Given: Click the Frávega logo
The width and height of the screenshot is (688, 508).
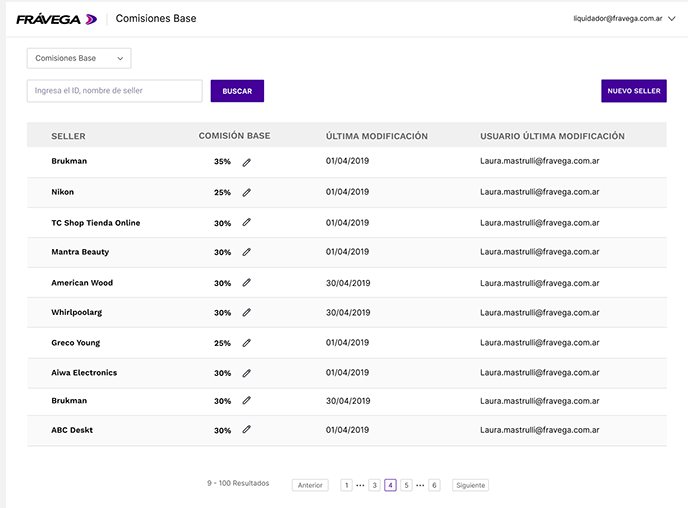Looking at the screenshot, I should click(57, 19).
